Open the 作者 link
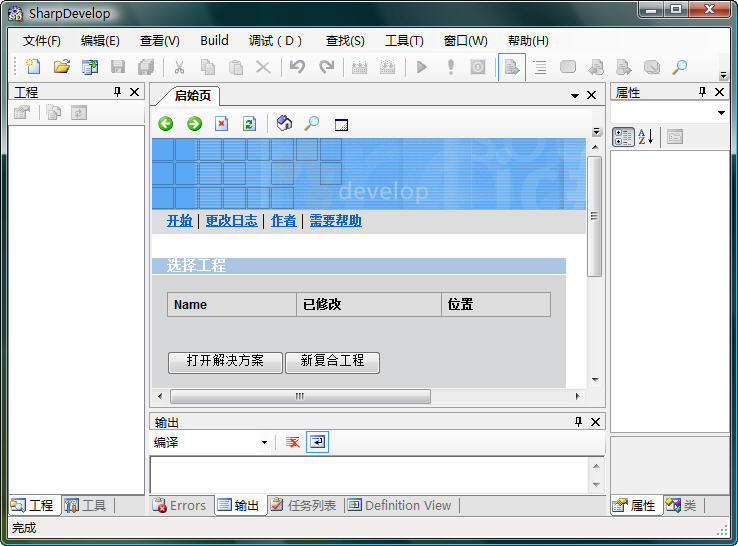 (283, 220)
